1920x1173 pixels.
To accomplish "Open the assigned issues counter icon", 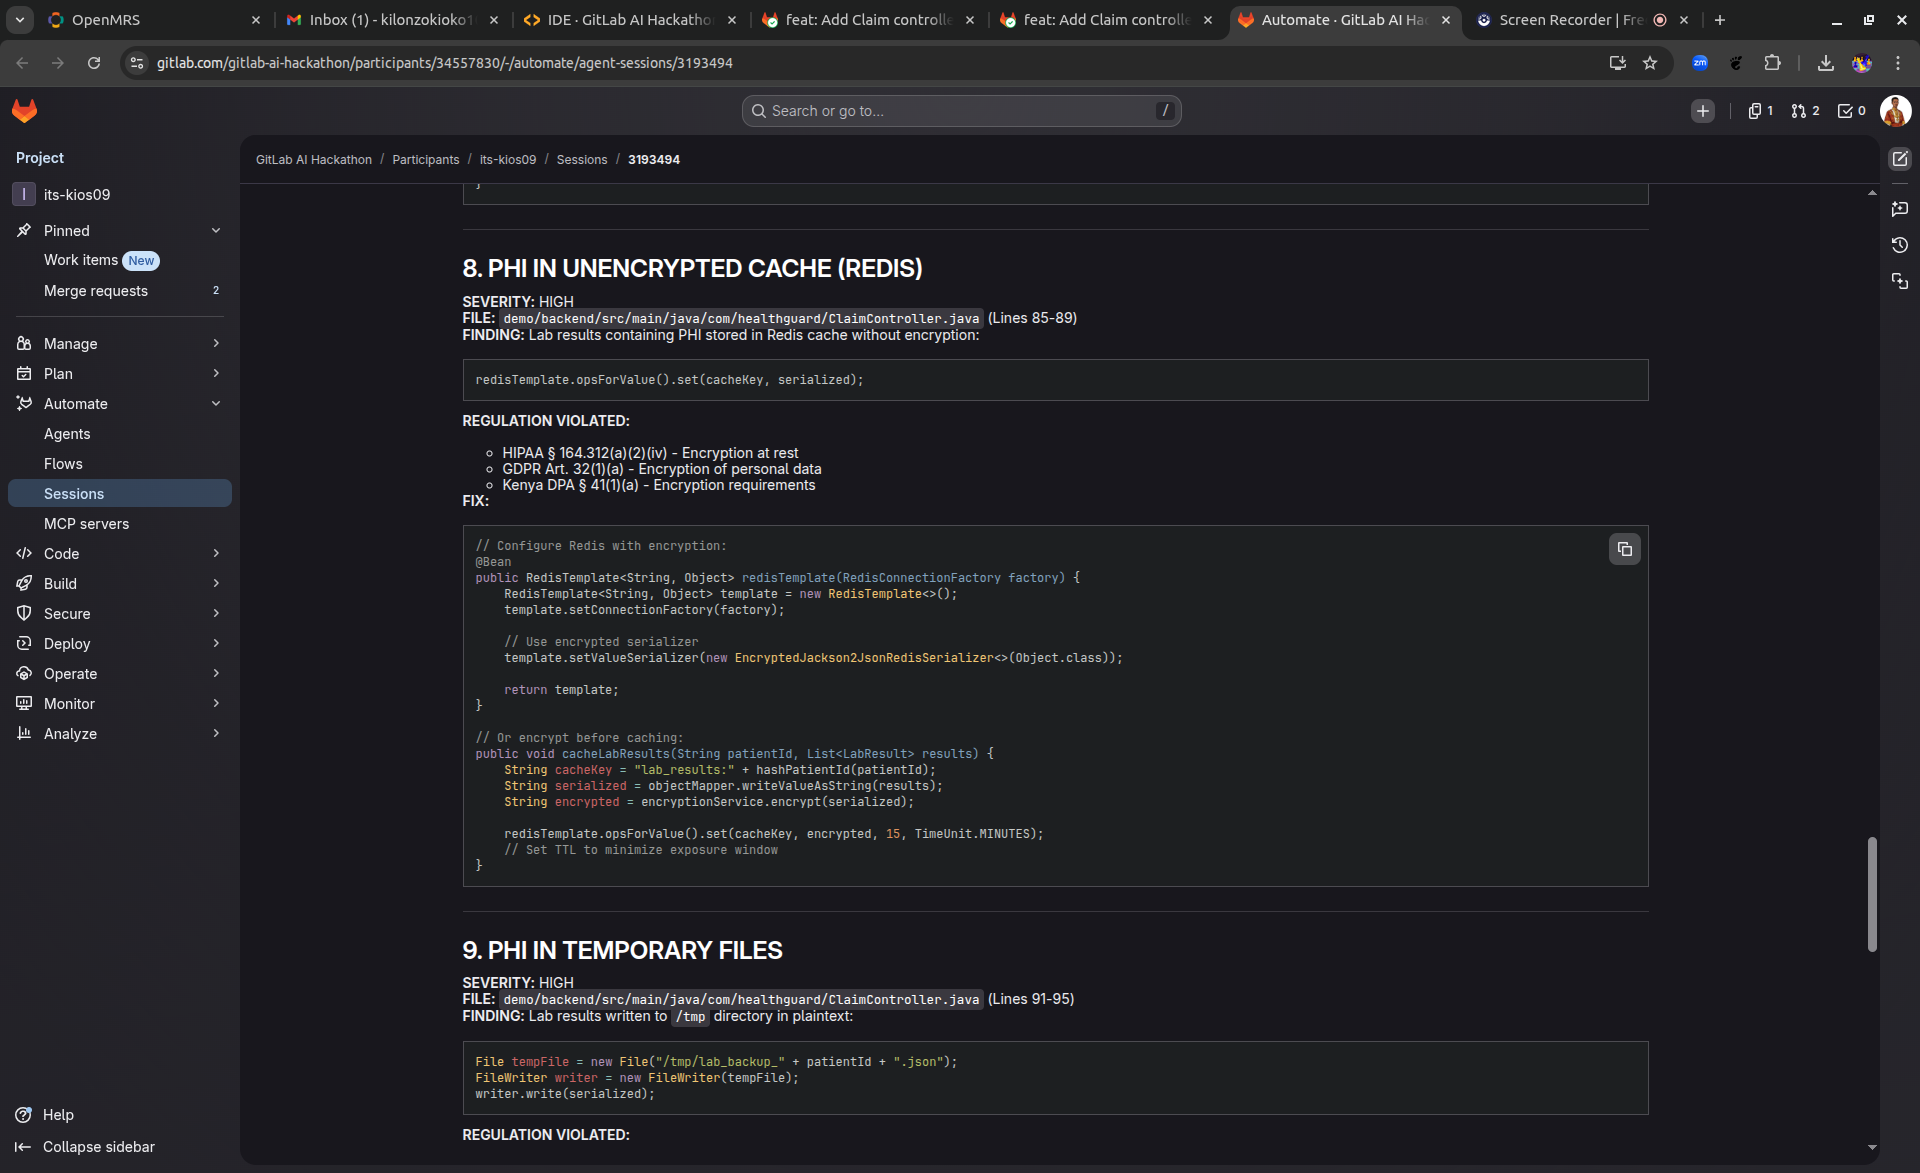I will coord(1760,111).
